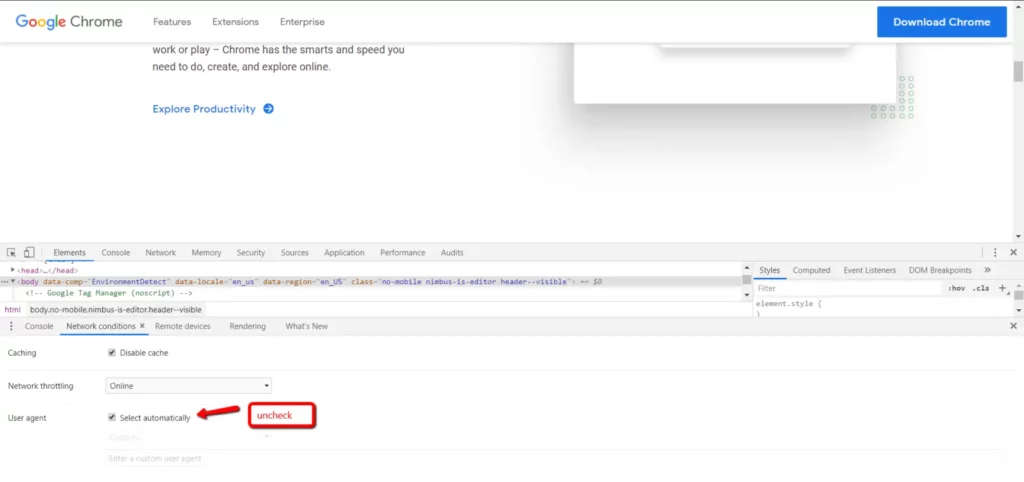The width and height of the screenshot is (1024, 482).
Task: Open the Audits panel tab
Action: [452, 252]
